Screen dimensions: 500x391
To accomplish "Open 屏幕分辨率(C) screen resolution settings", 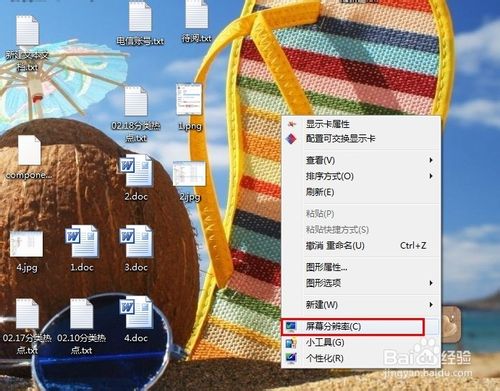I will (x=361, y=327).
